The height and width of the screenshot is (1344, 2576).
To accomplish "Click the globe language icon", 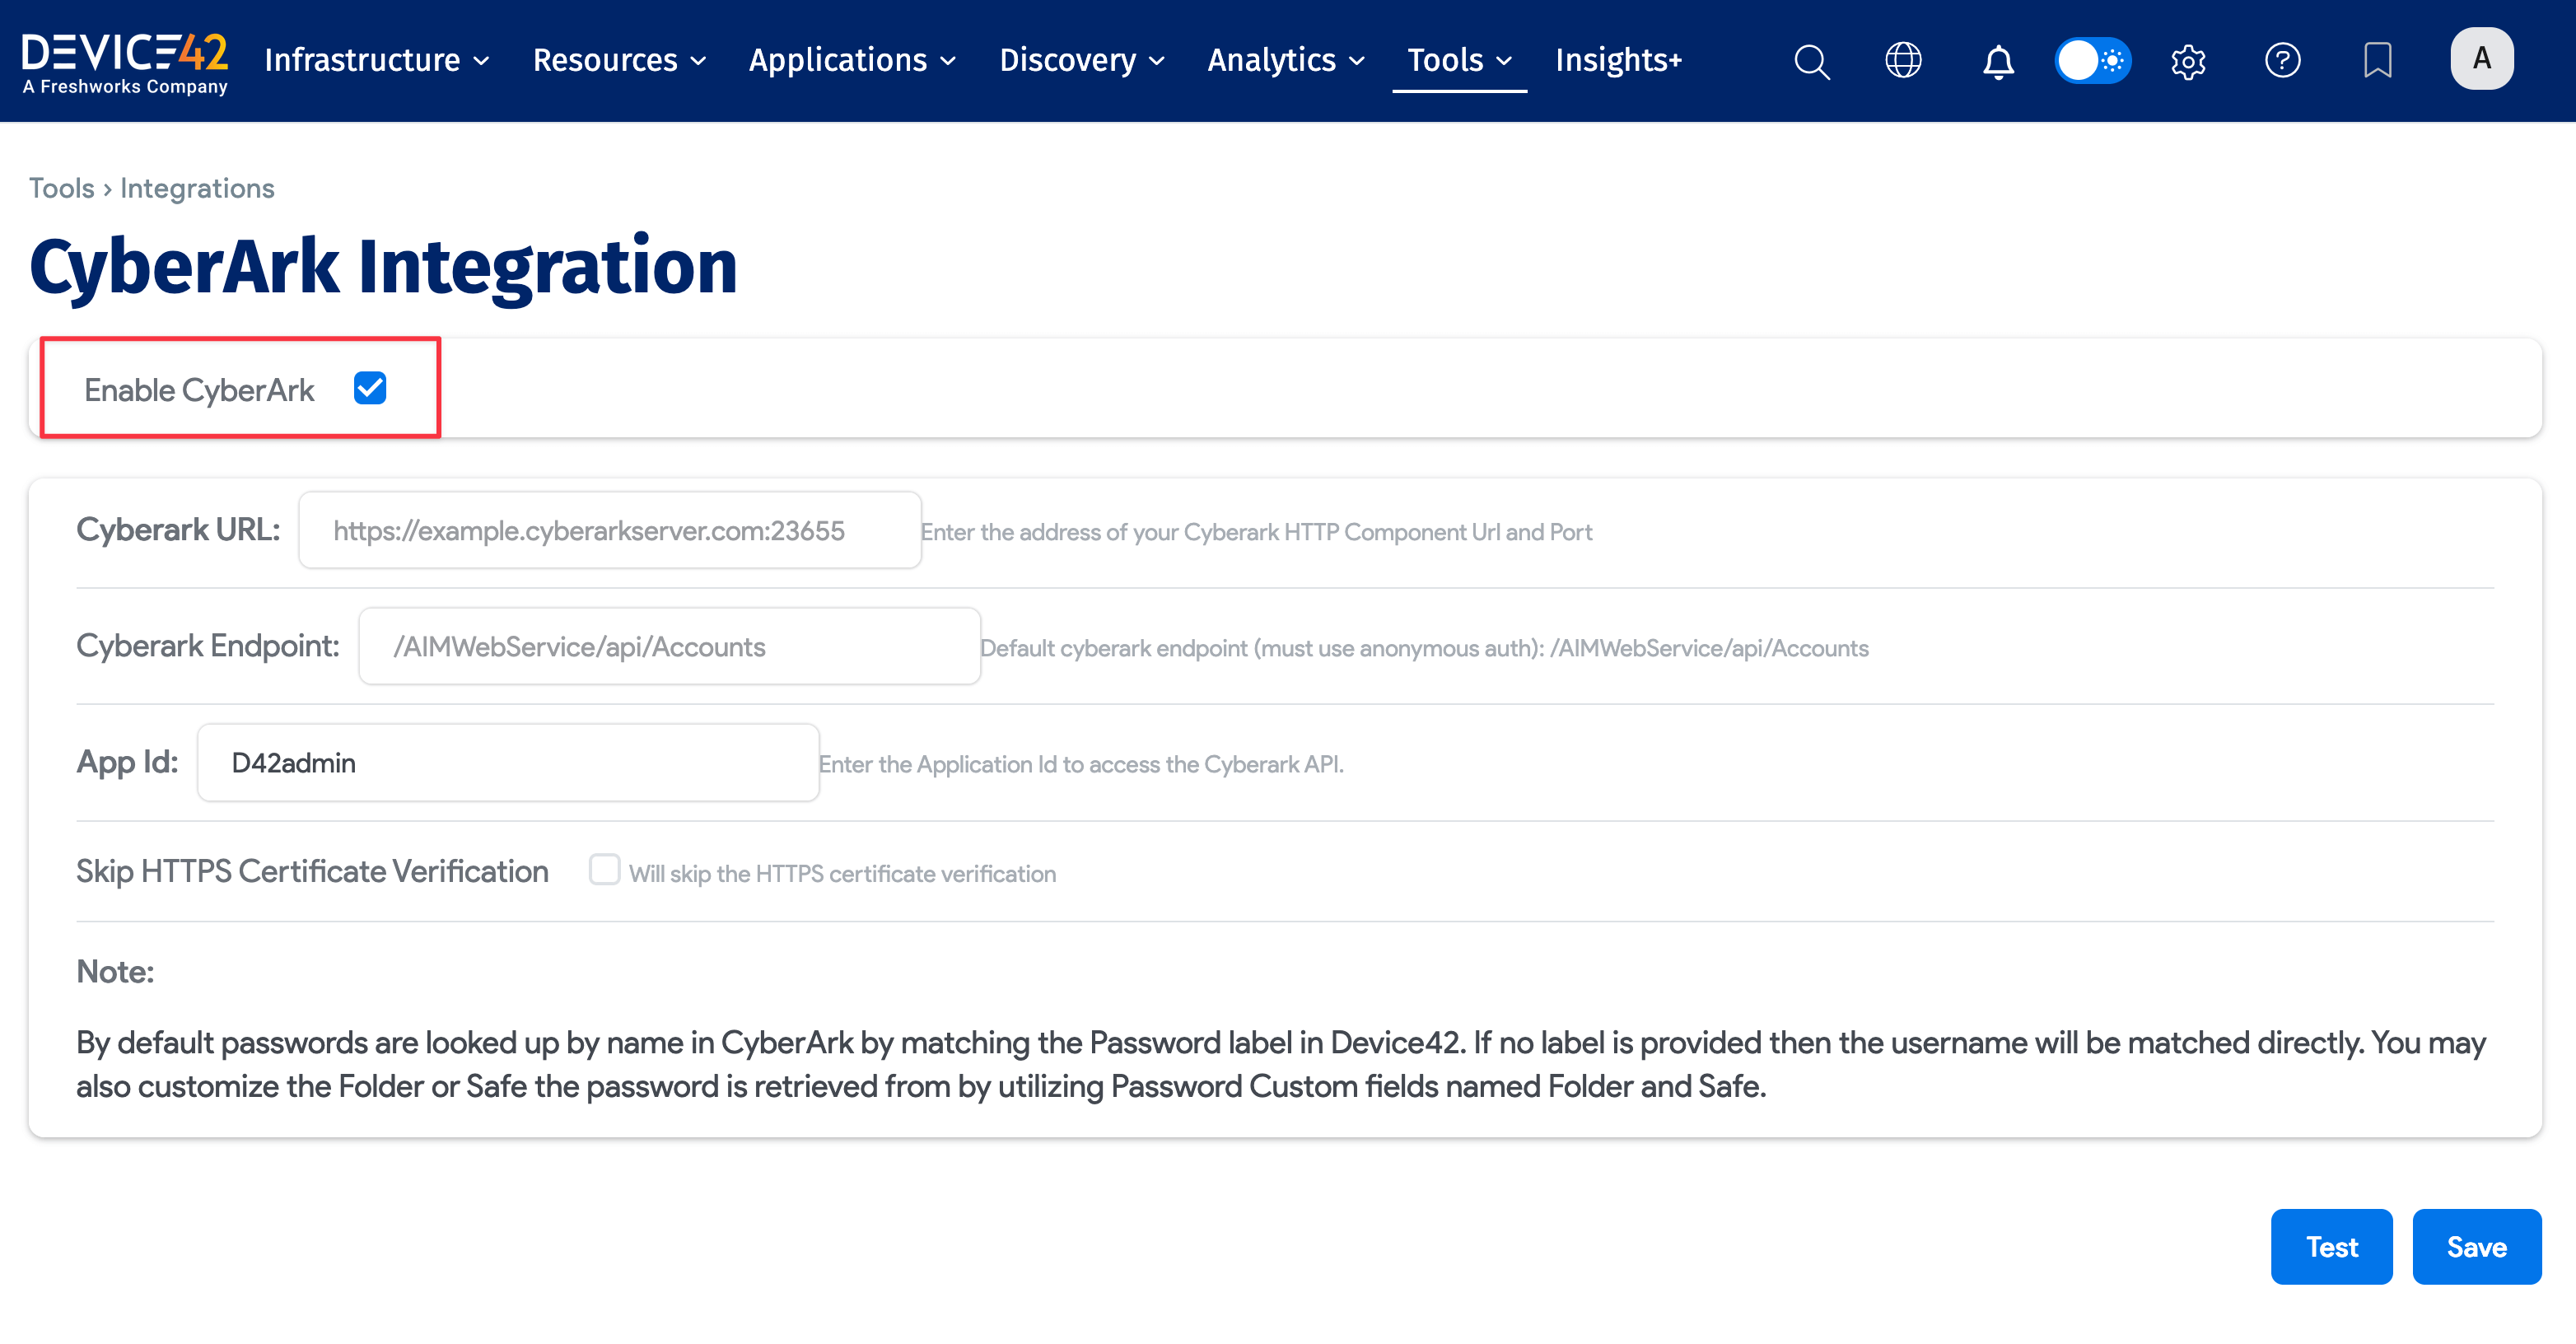I will point(1903,61).
